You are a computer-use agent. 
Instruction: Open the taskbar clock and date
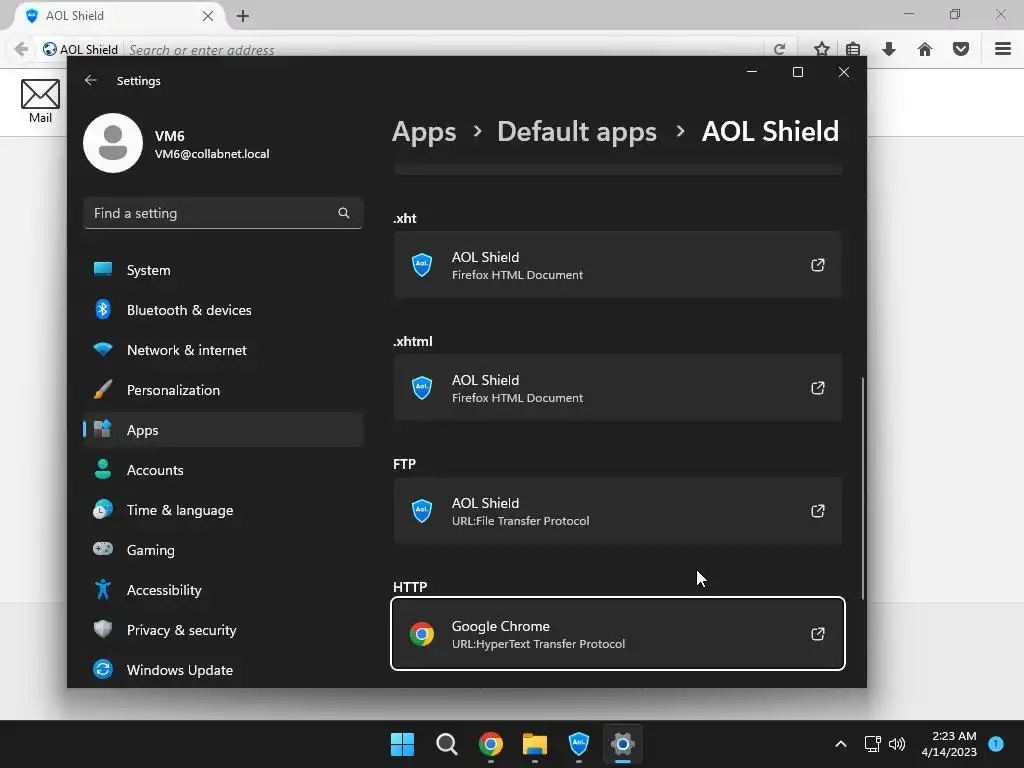pos(949,744)
